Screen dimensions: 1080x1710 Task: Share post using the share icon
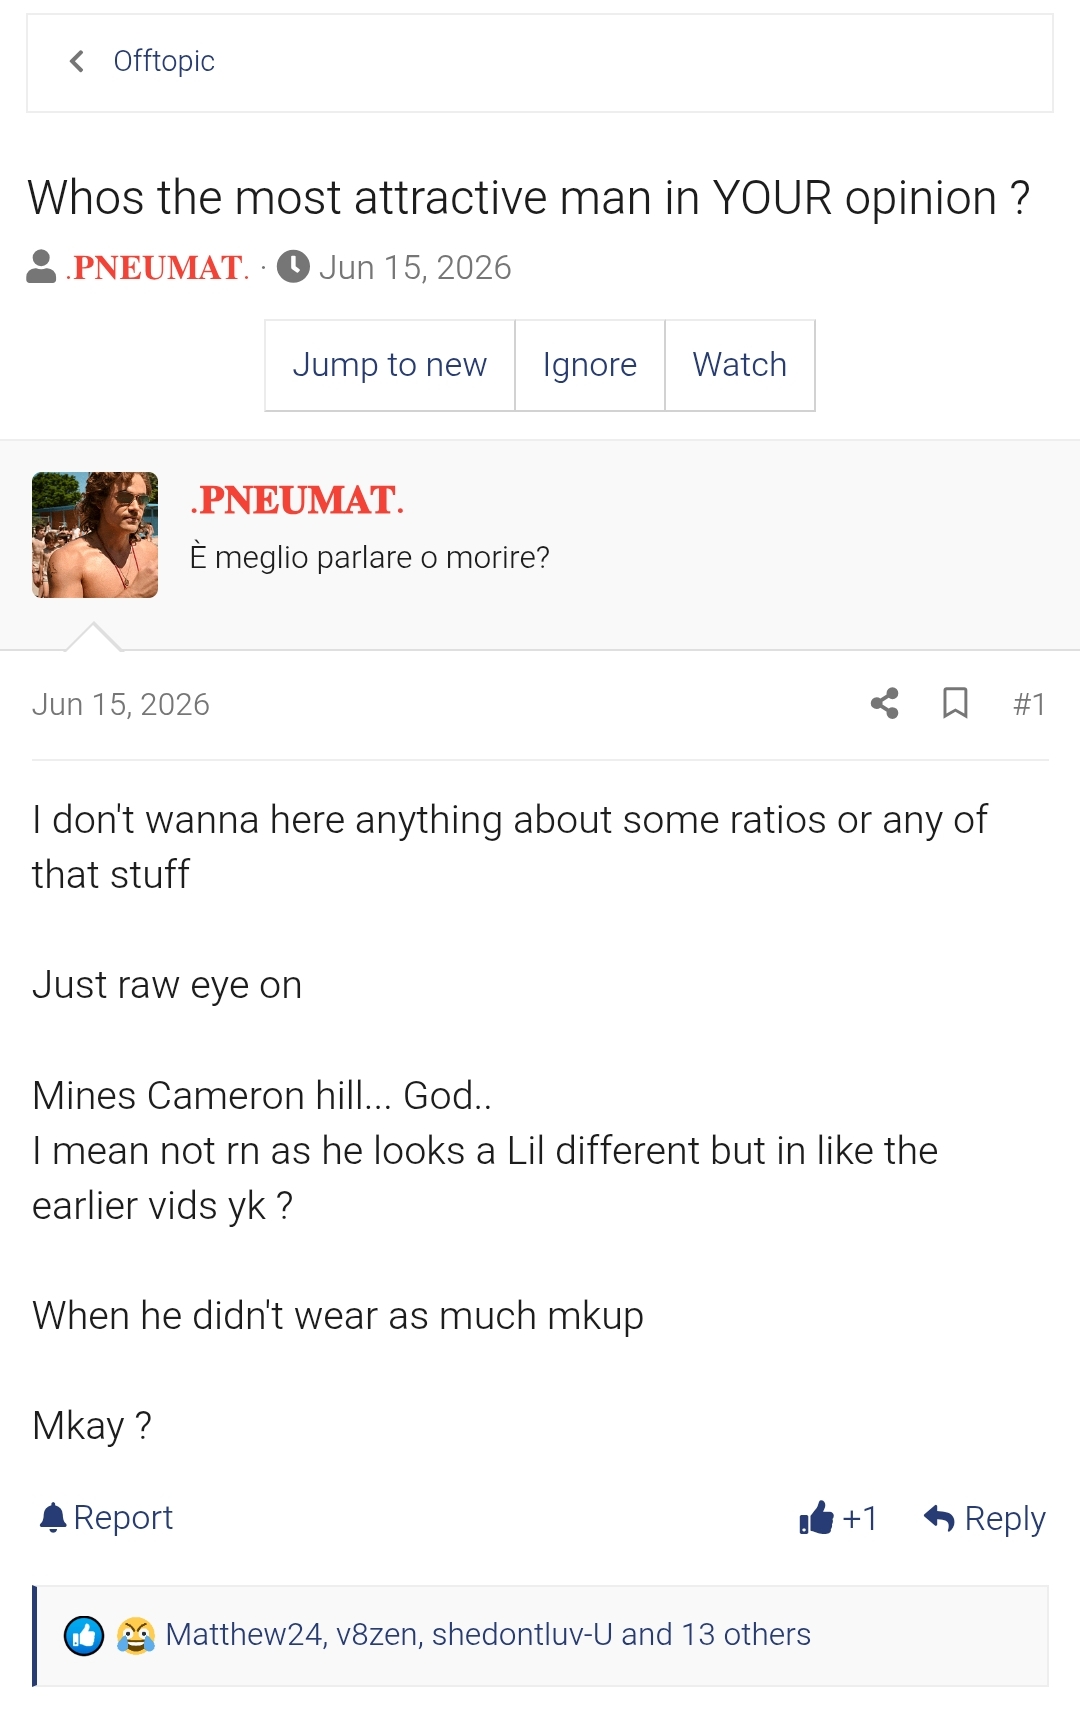tap(885, 704)
